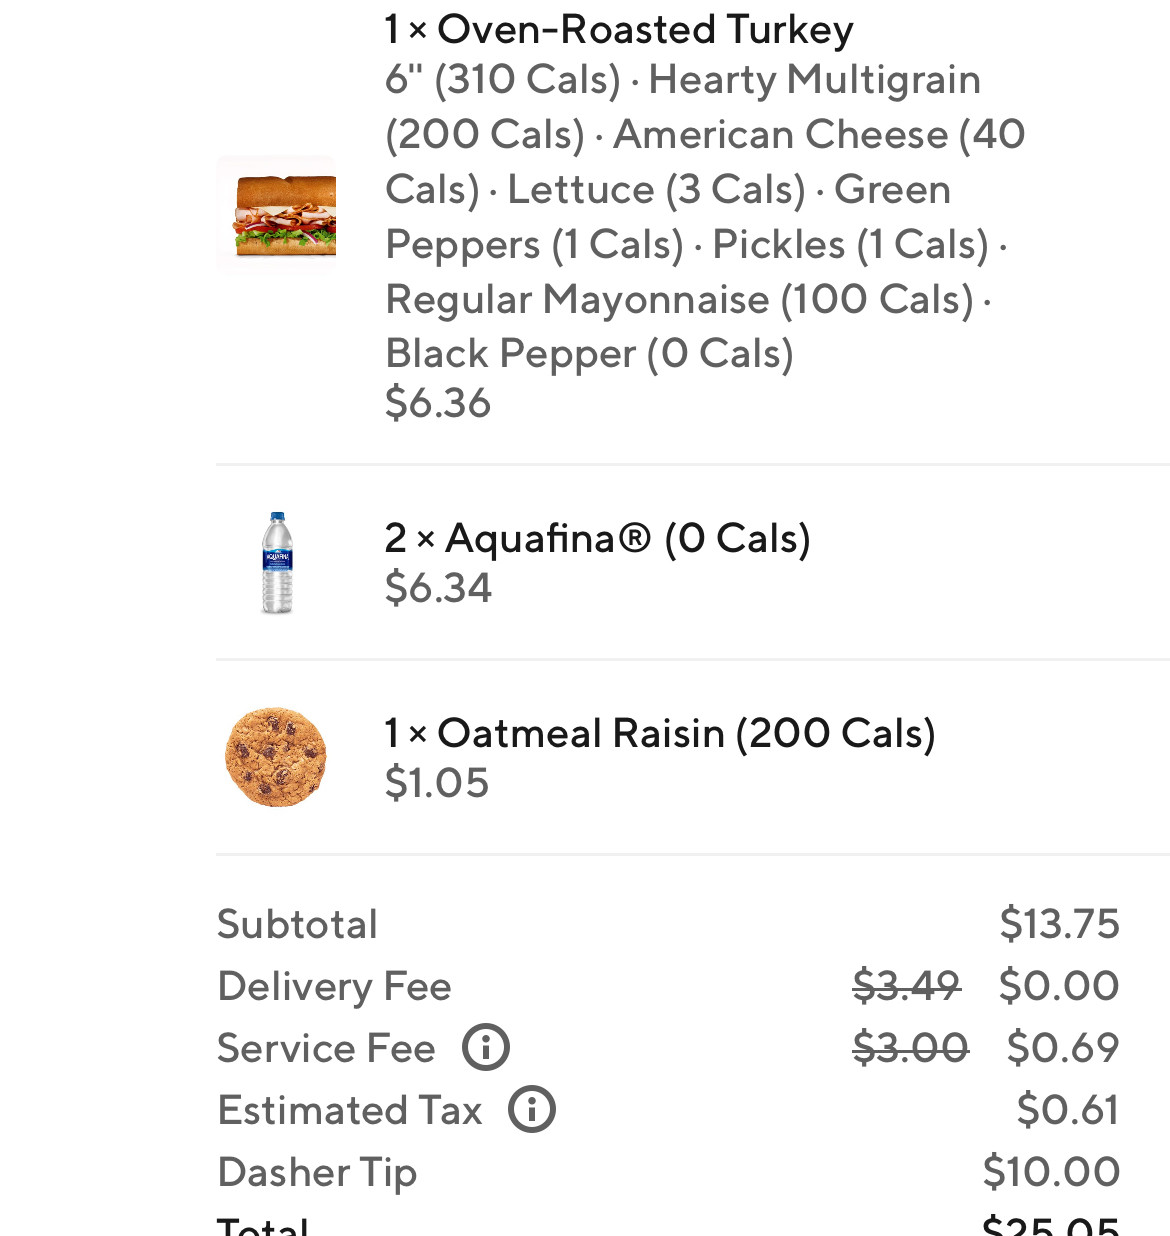The image size is (1170, 1236).
Task: Click the $6.34 Aquafina price
Action: 438,588
